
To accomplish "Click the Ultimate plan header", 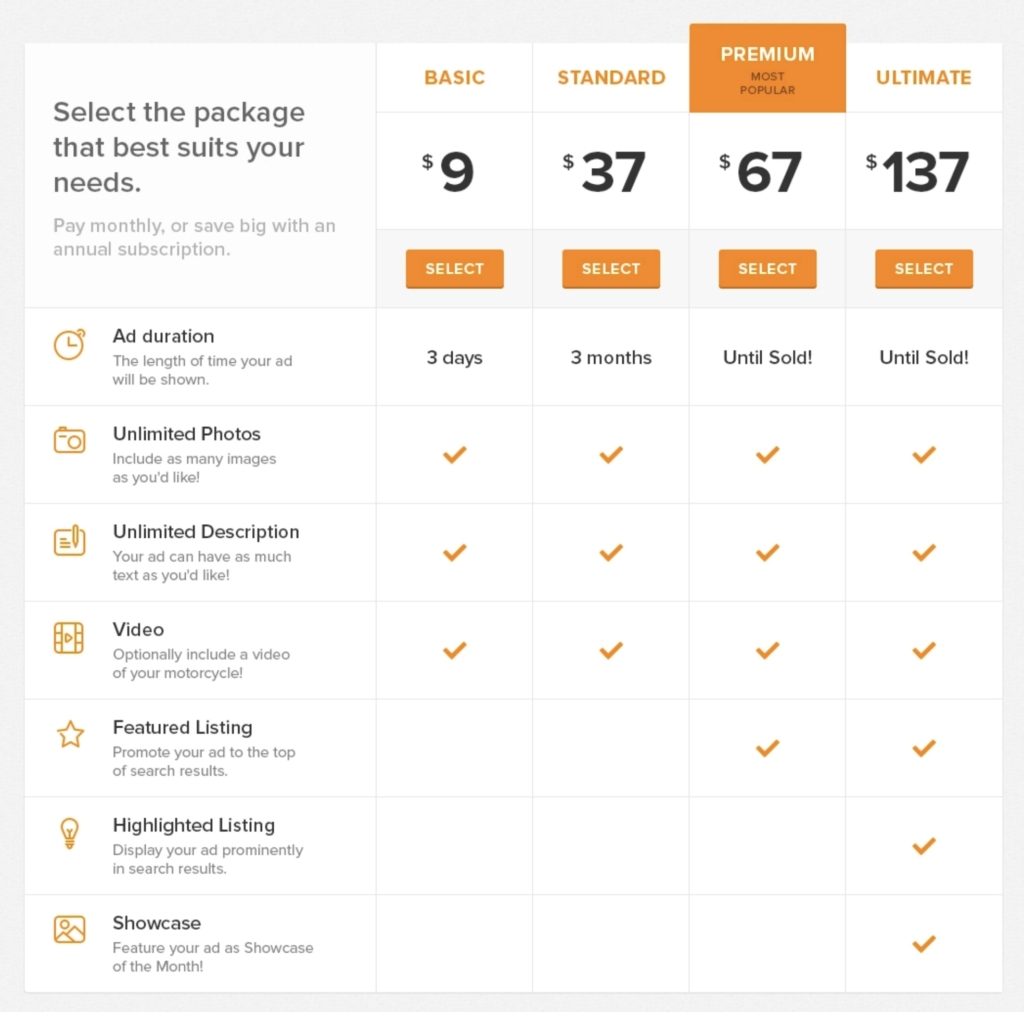I will coord(923,78).
